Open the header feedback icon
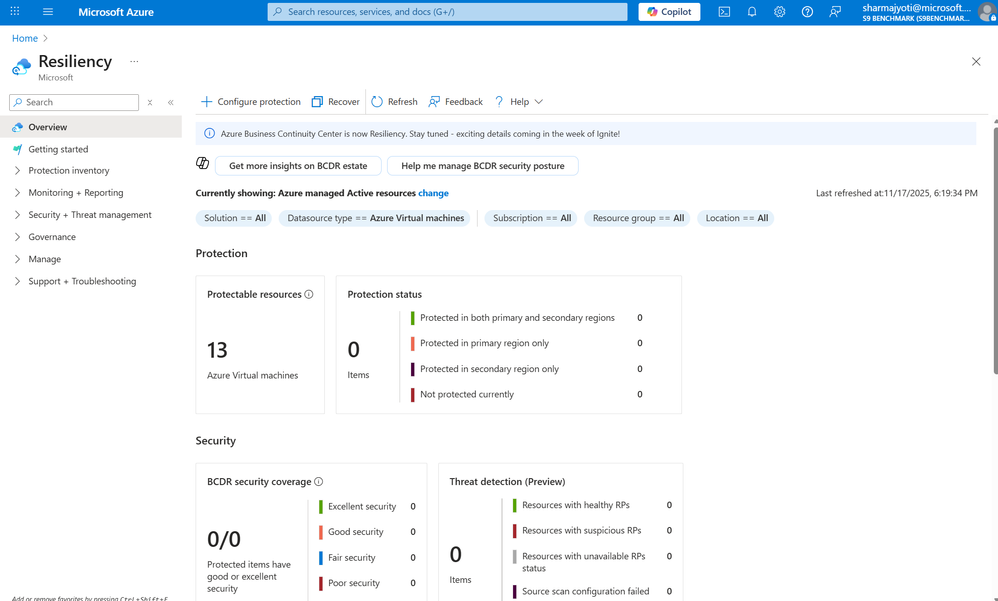The width and height of the screenshot is (998, 601). [834, 11]
